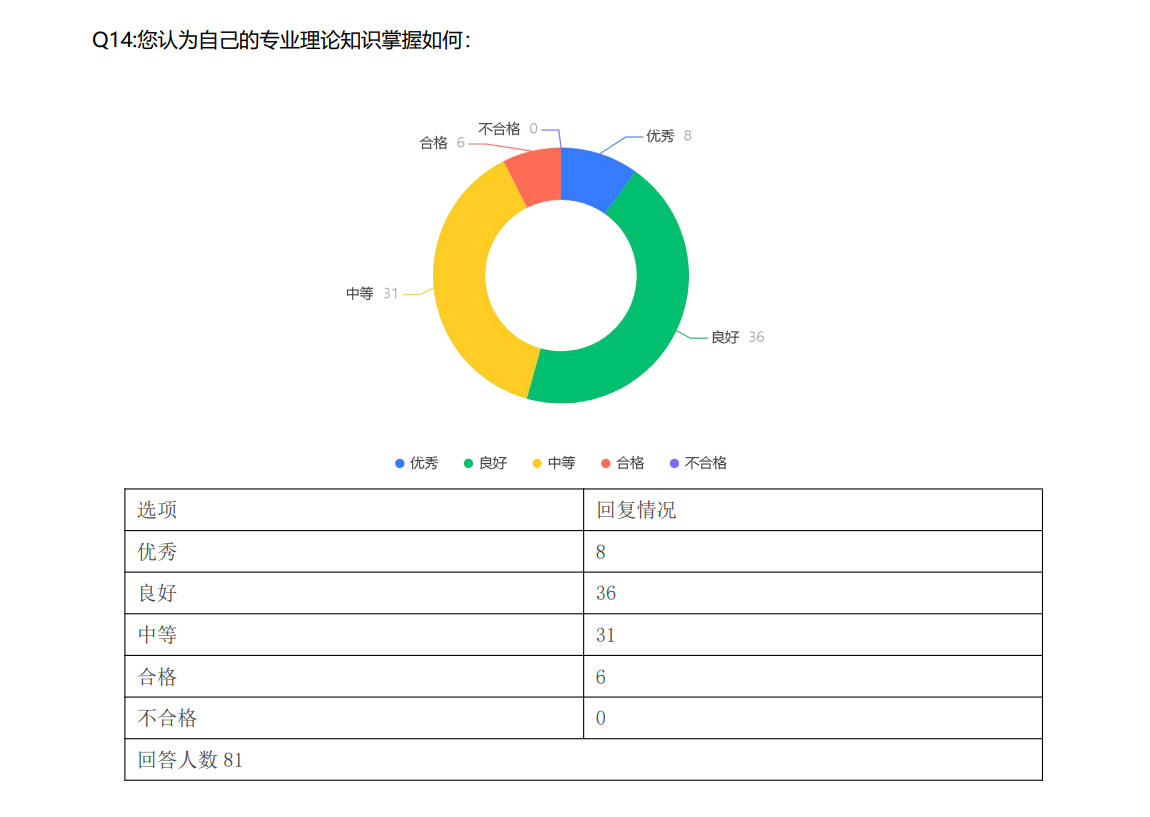Screen dimensions: 1150x817
Task: Click the 良好 36 callout label beside the donut
Action: [x=737, y=337]
